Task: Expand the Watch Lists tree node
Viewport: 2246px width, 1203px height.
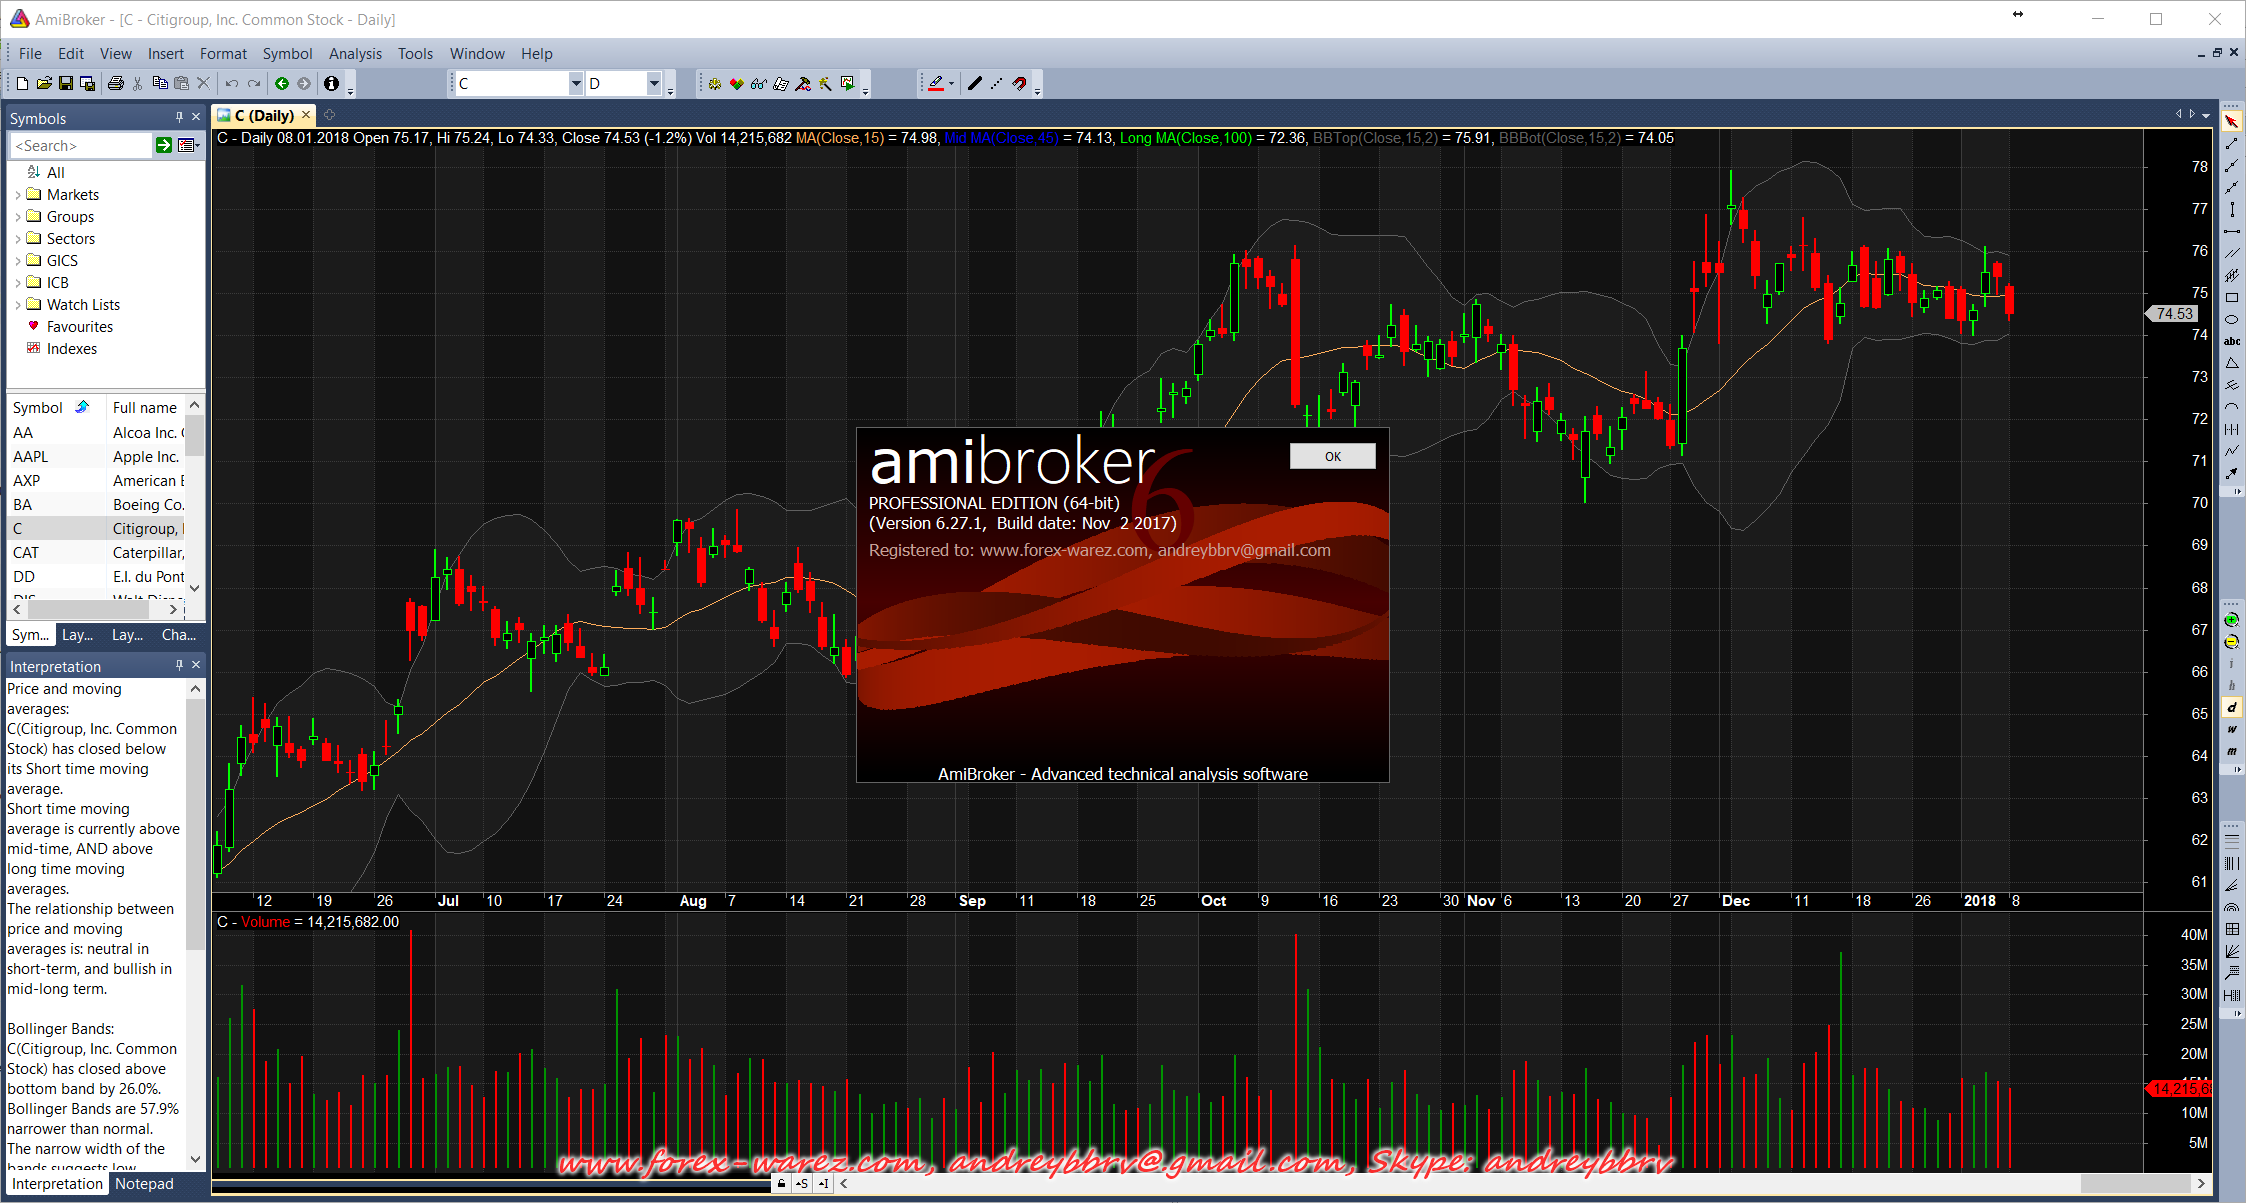Action: click(18, 305)
